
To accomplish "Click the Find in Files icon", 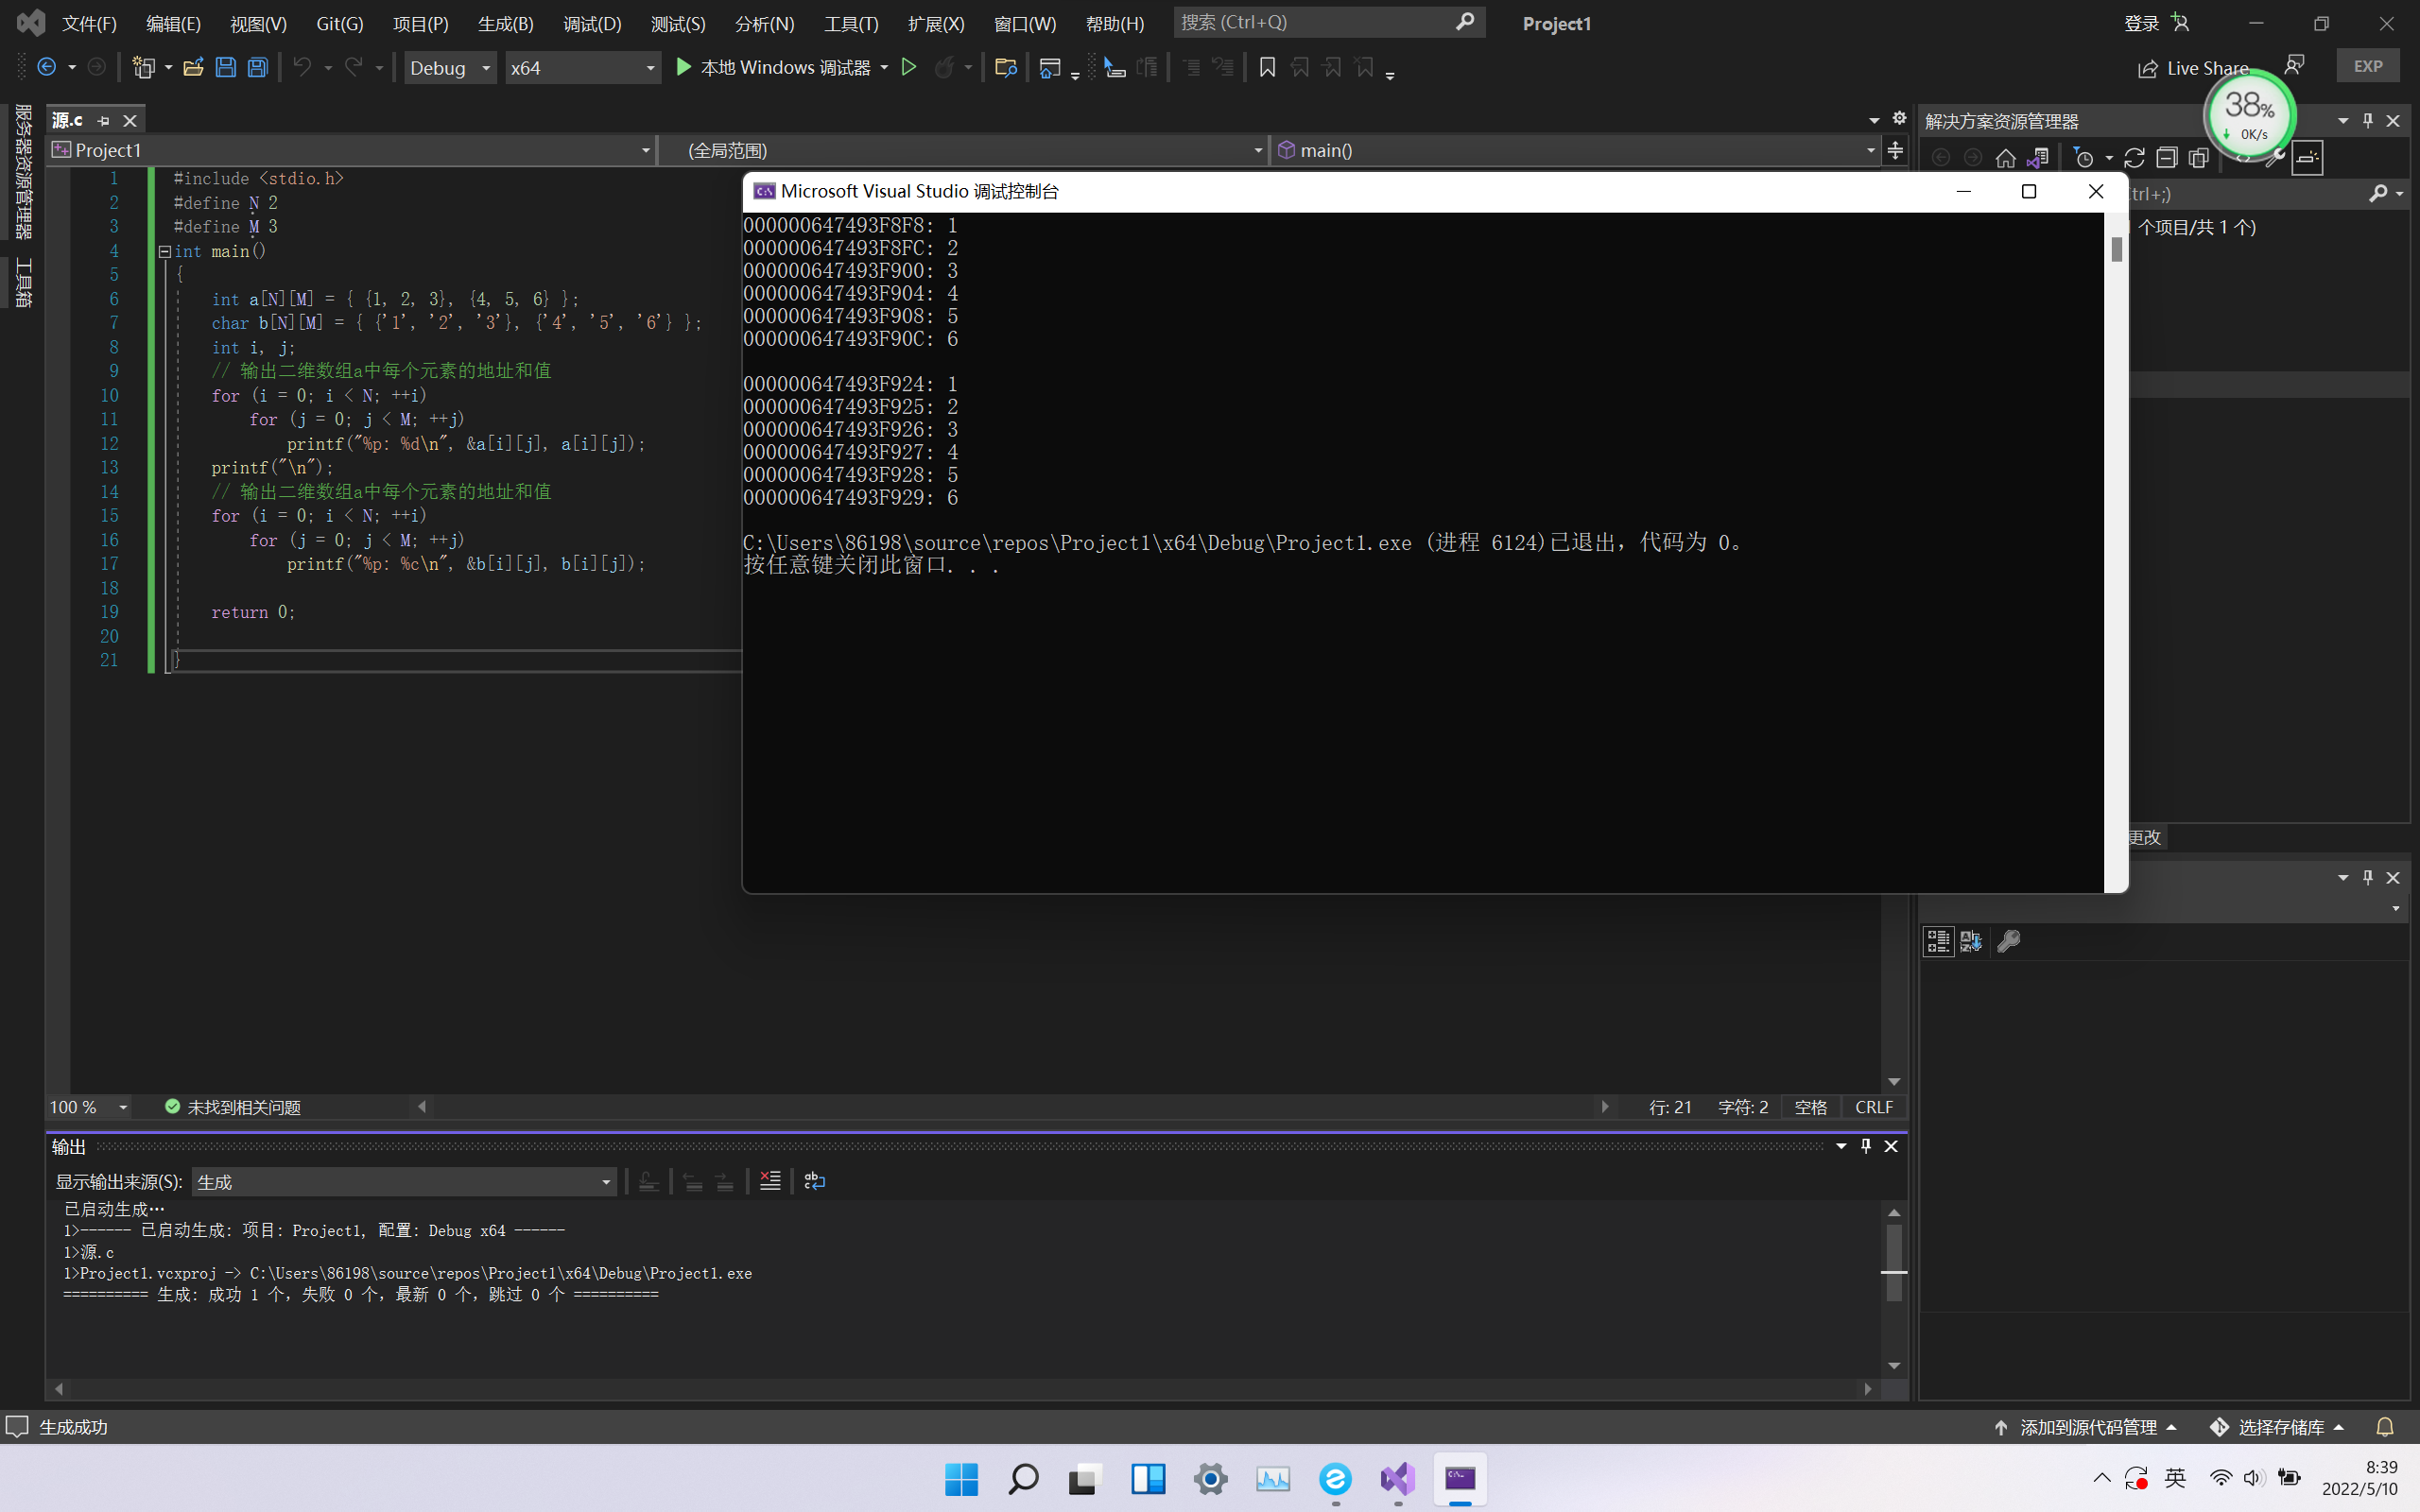I will 1006,67.
